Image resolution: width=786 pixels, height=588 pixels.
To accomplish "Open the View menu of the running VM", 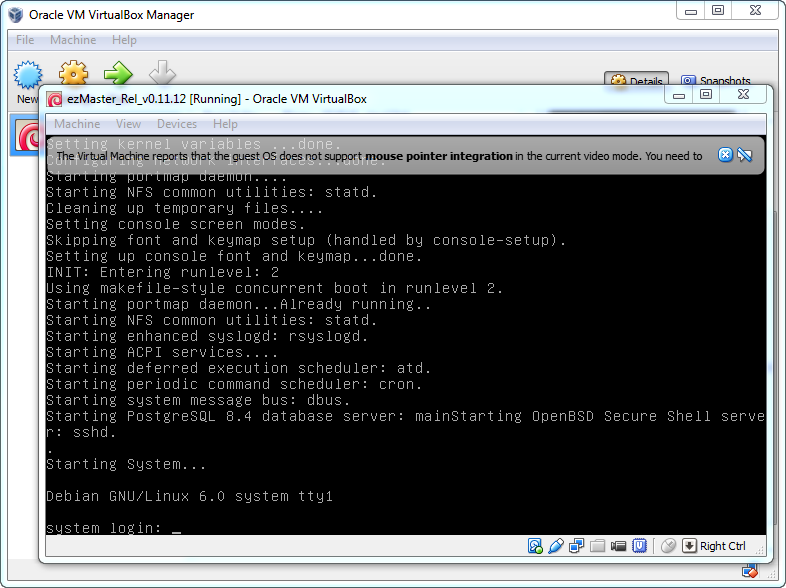I will click(x=128, y=124).
